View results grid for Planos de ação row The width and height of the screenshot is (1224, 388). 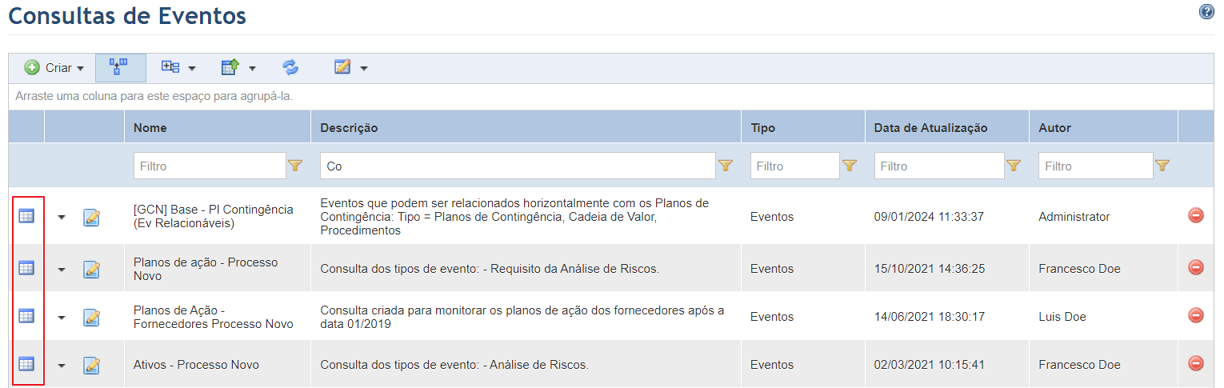coord(27,267)
